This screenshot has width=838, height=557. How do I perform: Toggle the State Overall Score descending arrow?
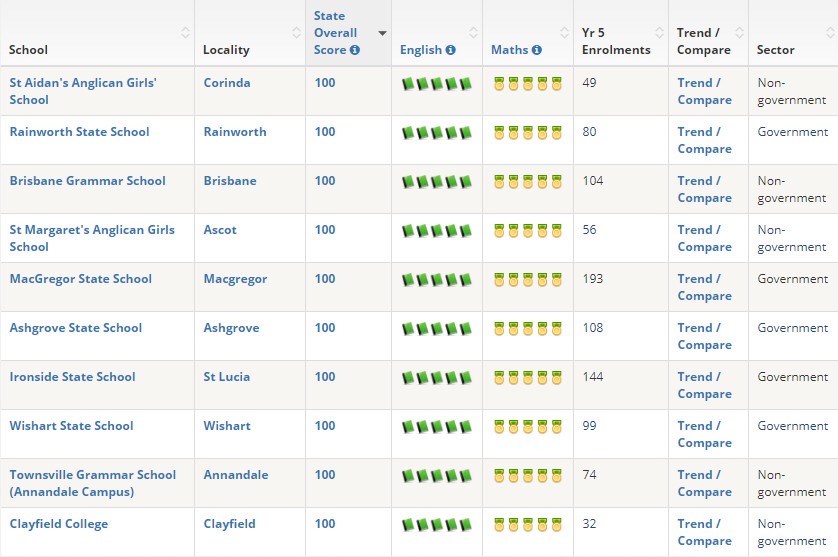point(382,33)
